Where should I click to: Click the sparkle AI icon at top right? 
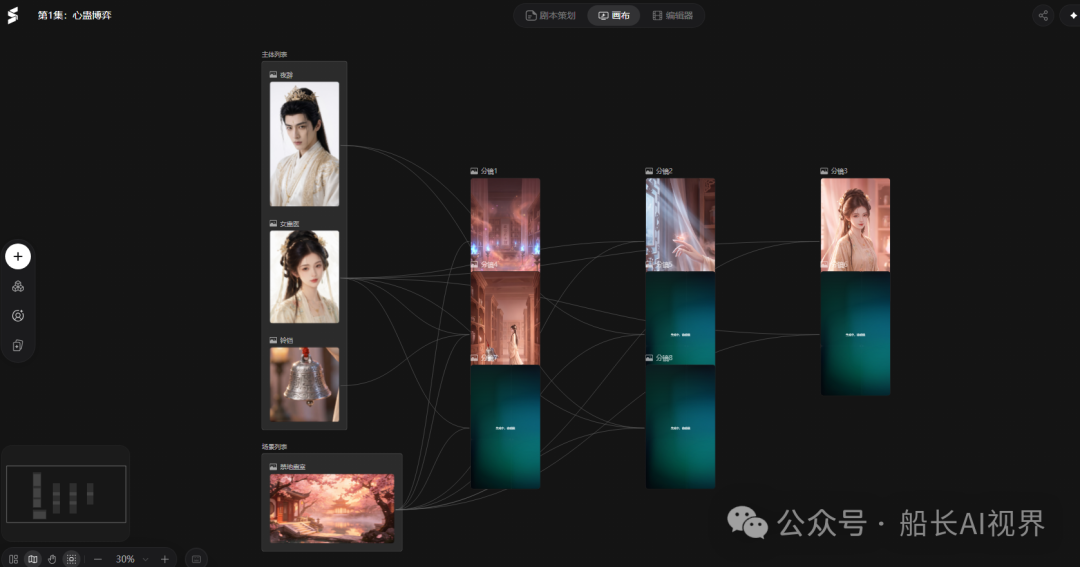coord(1072,15)
